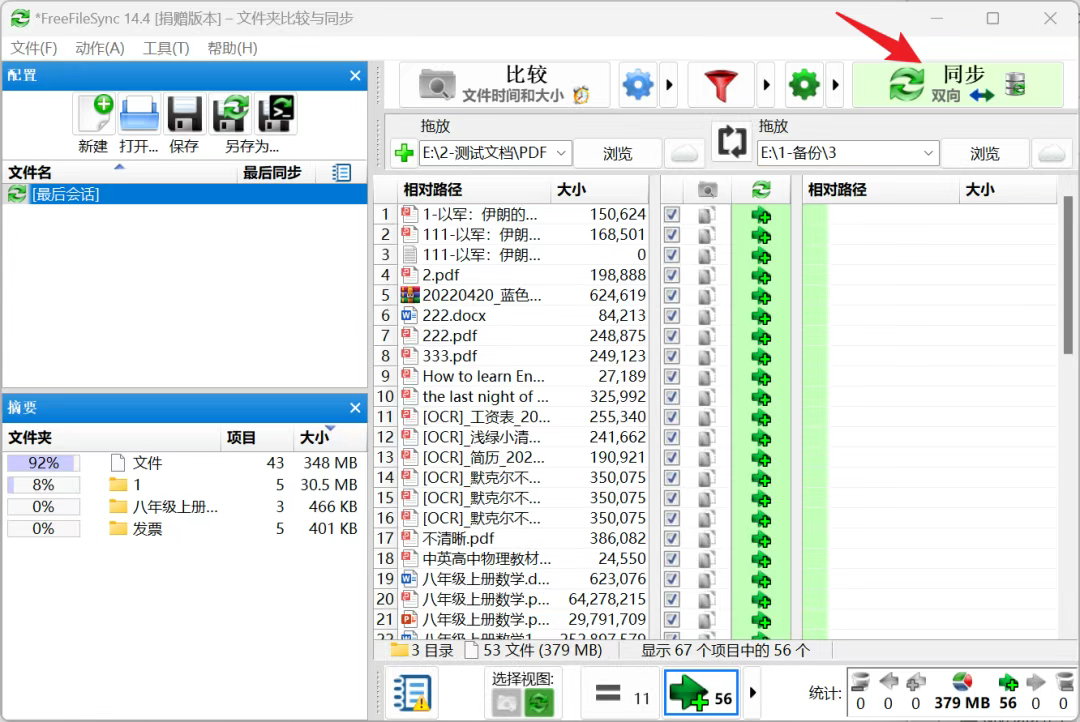This screenshot has height=722, width=1080.
Task: Click the difference category icon for 333.pdf
Action: coord(706,357)
